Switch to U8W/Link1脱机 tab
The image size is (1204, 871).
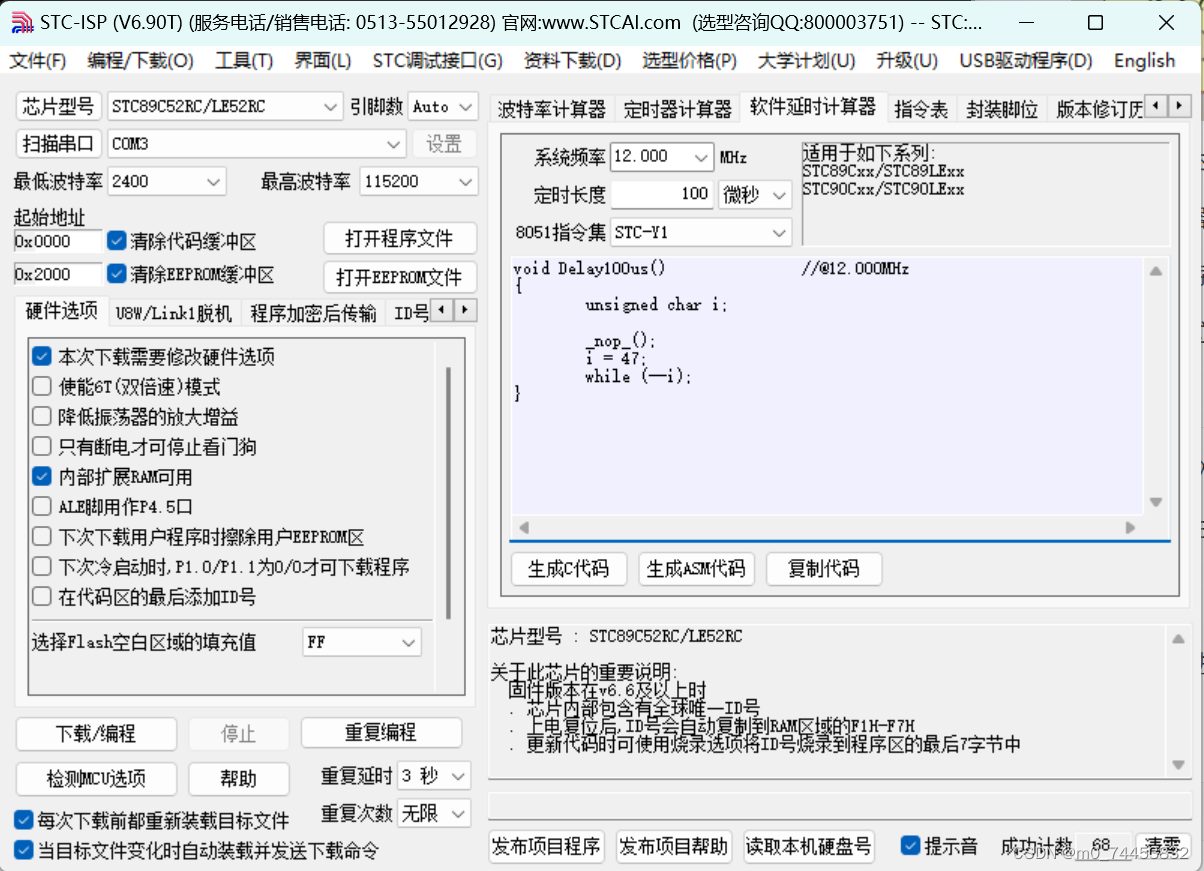173,313
